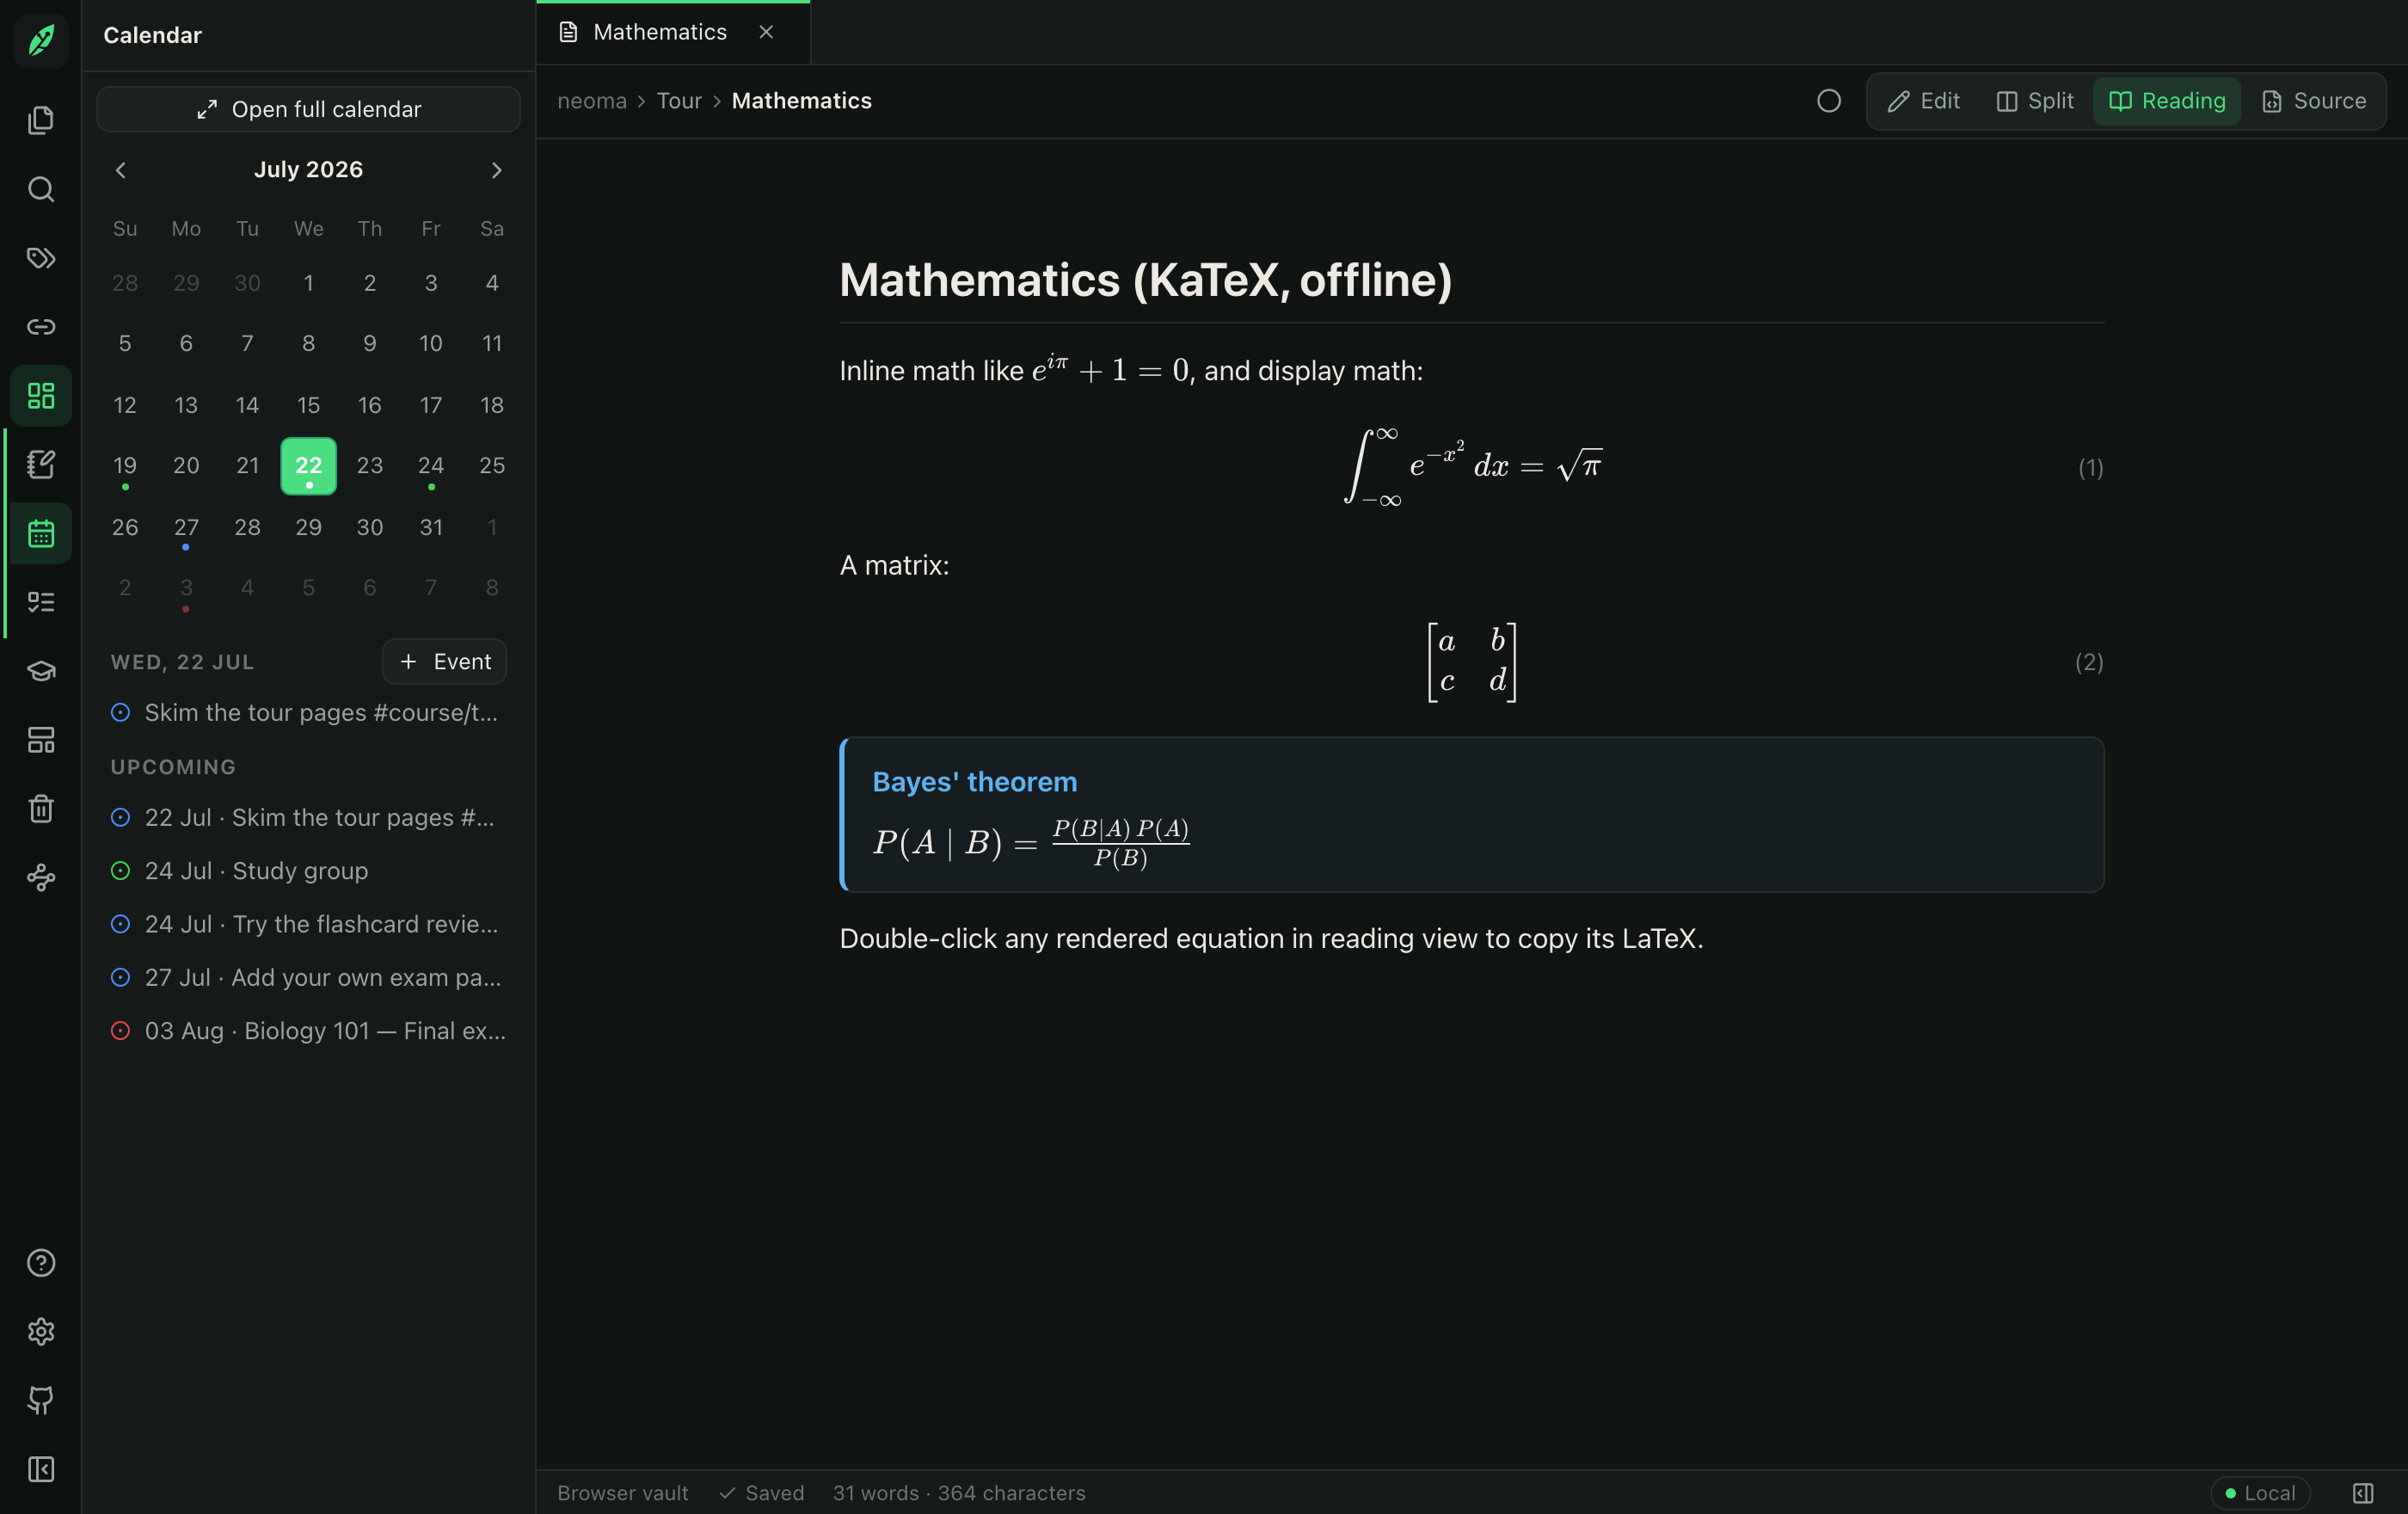
Task: Open the graduation cap study icon
Action: point(41,671)
